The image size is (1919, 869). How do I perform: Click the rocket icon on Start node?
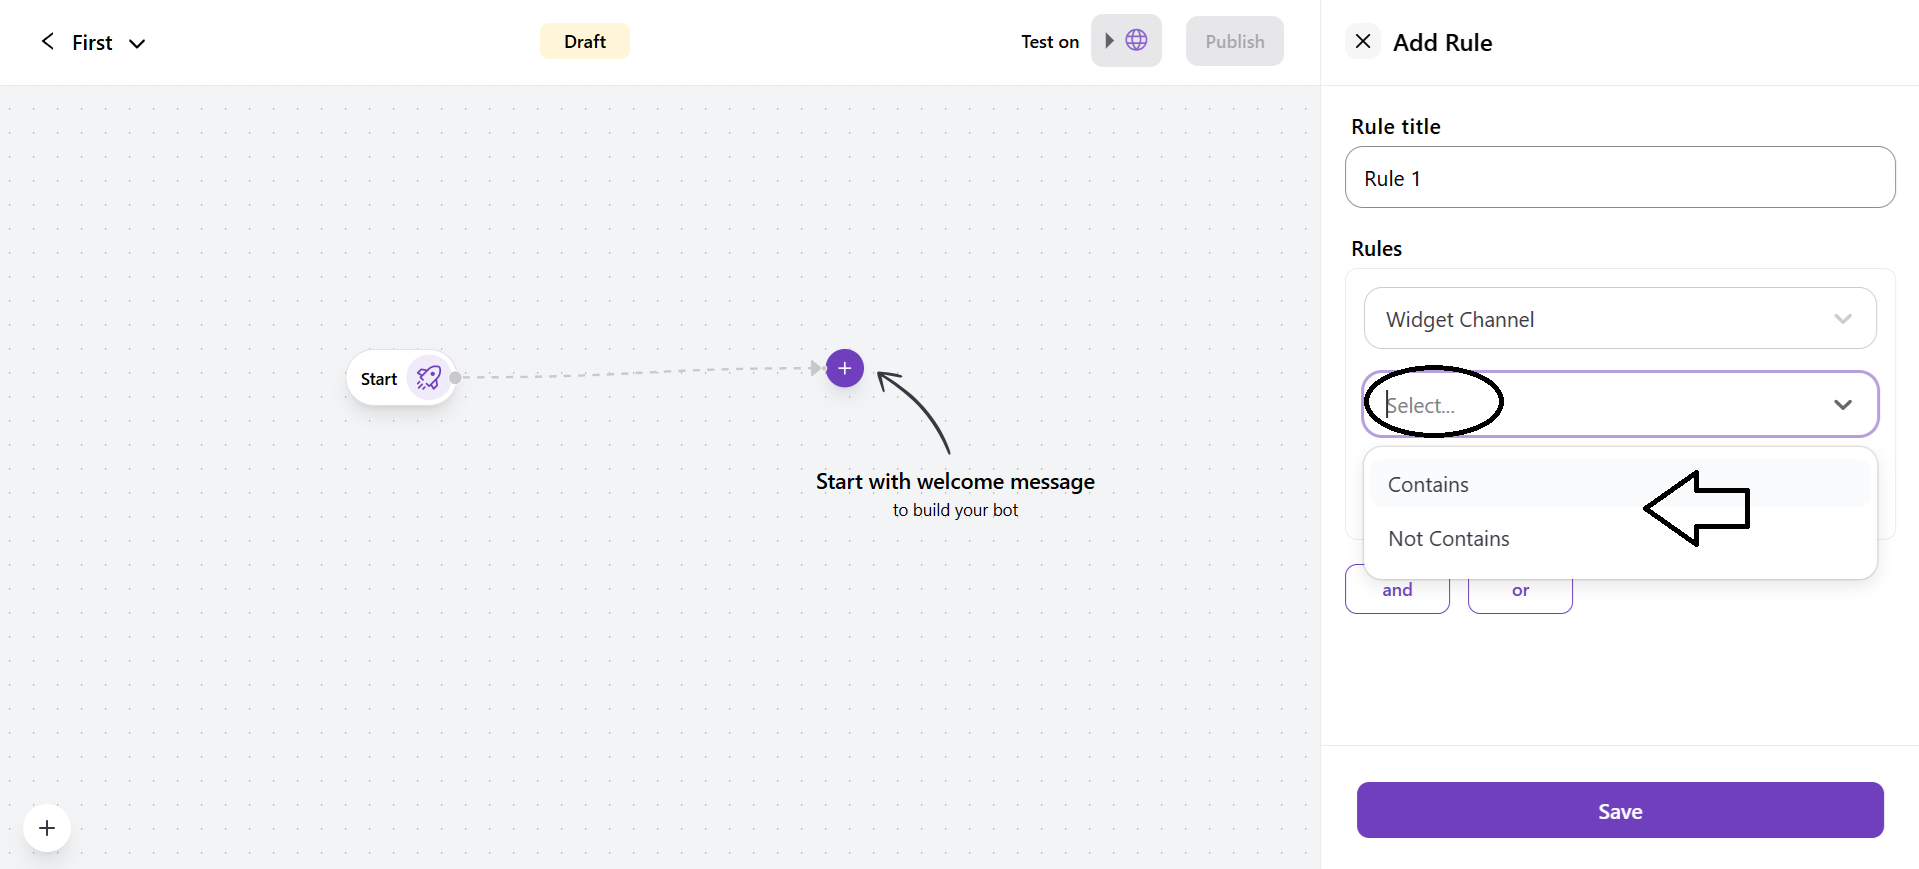click(x=429, y=378)
